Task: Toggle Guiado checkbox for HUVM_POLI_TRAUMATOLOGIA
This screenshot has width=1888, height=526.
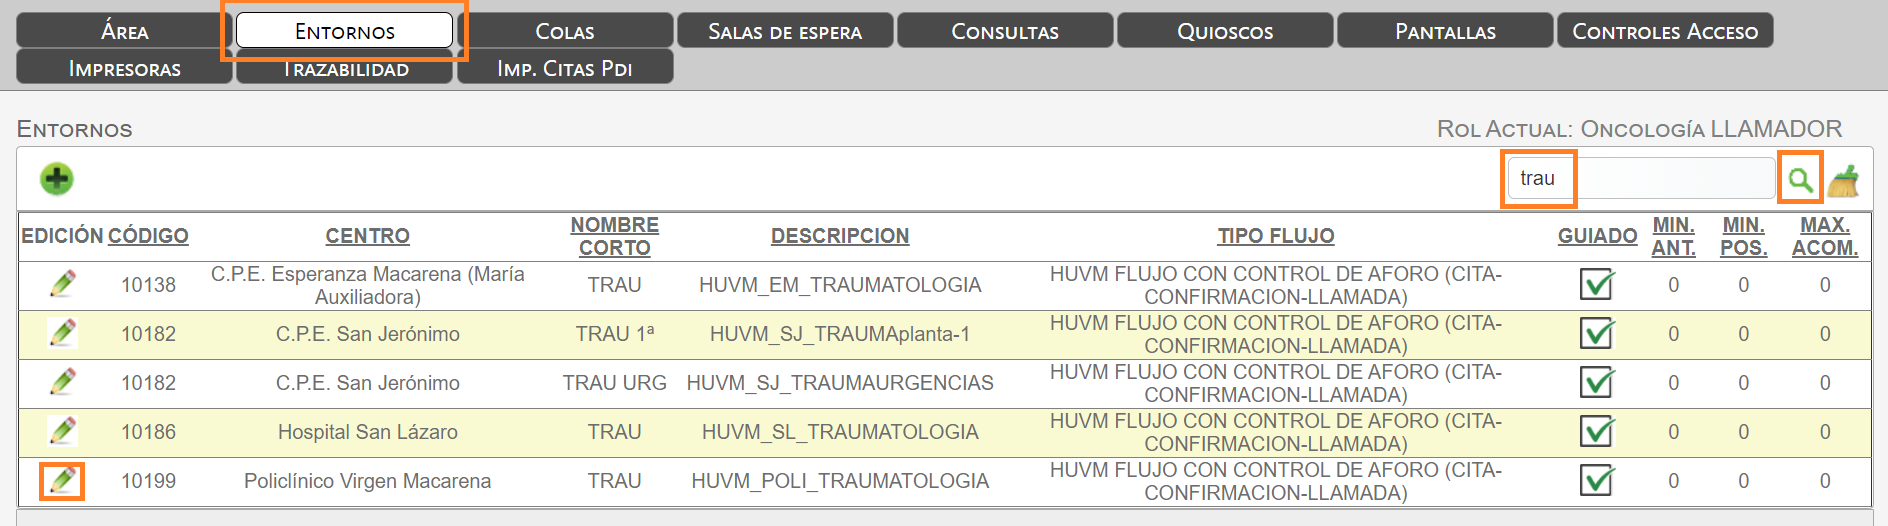Action: 1597,480
